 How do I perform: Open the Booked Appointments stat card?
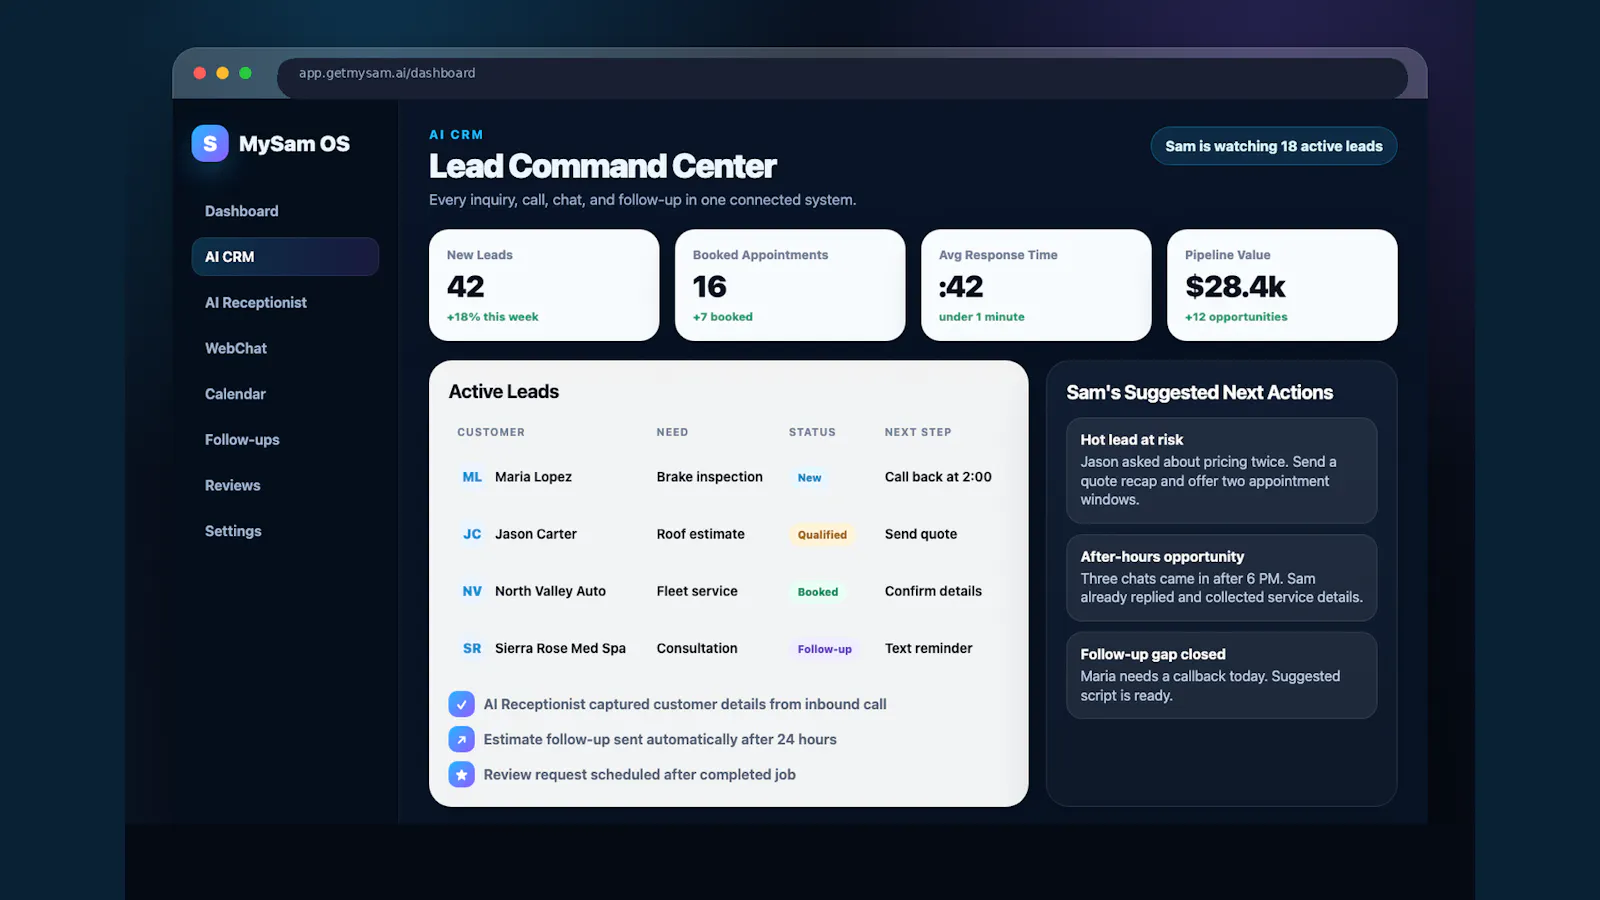click(790, 285)
